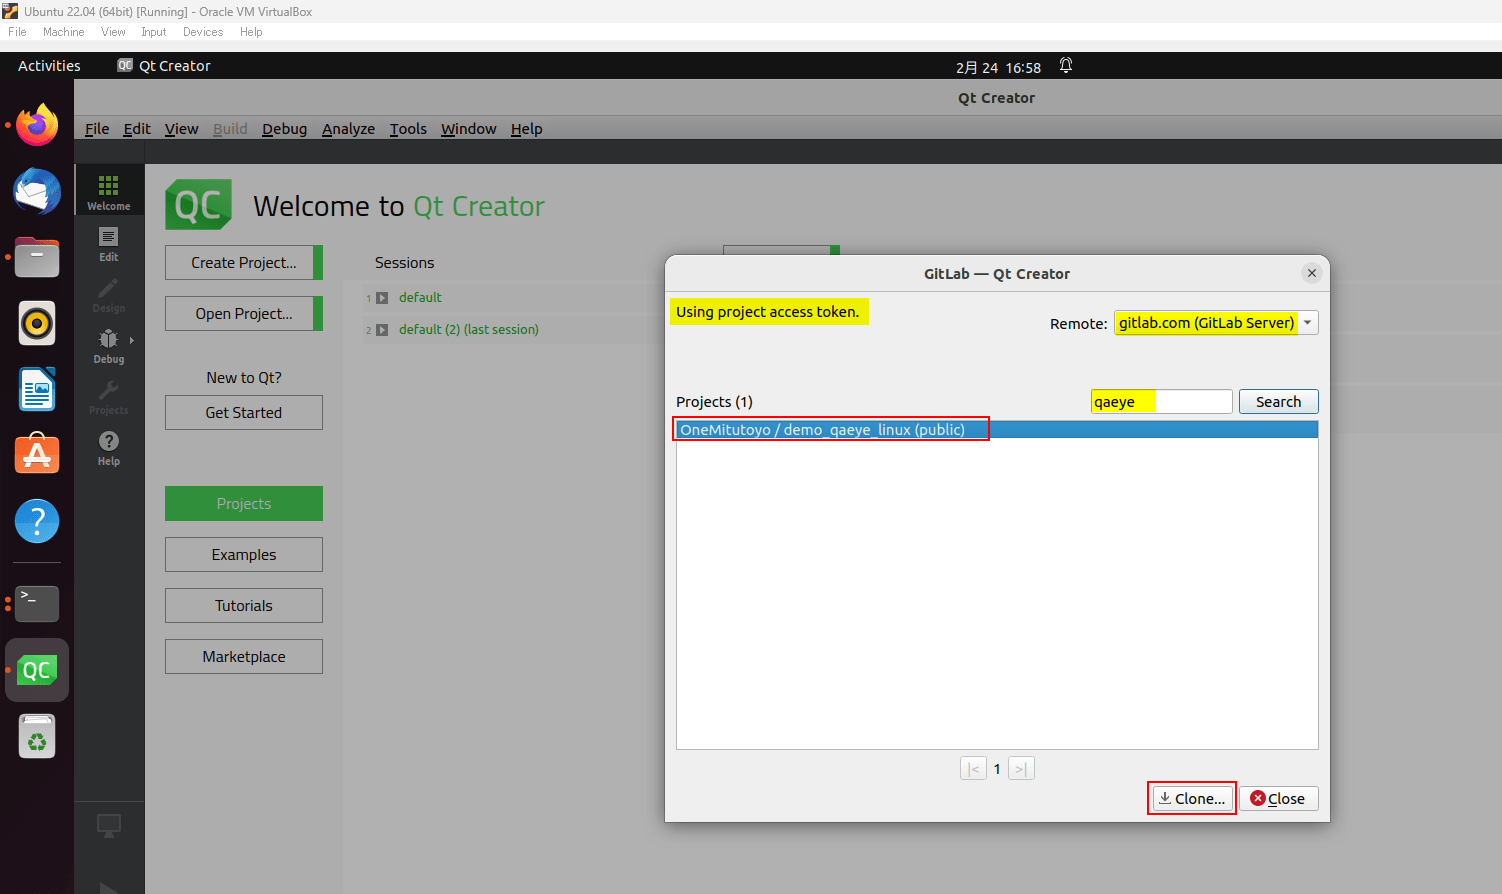Click the Get Started button
1502x894 pixels.
244,412
